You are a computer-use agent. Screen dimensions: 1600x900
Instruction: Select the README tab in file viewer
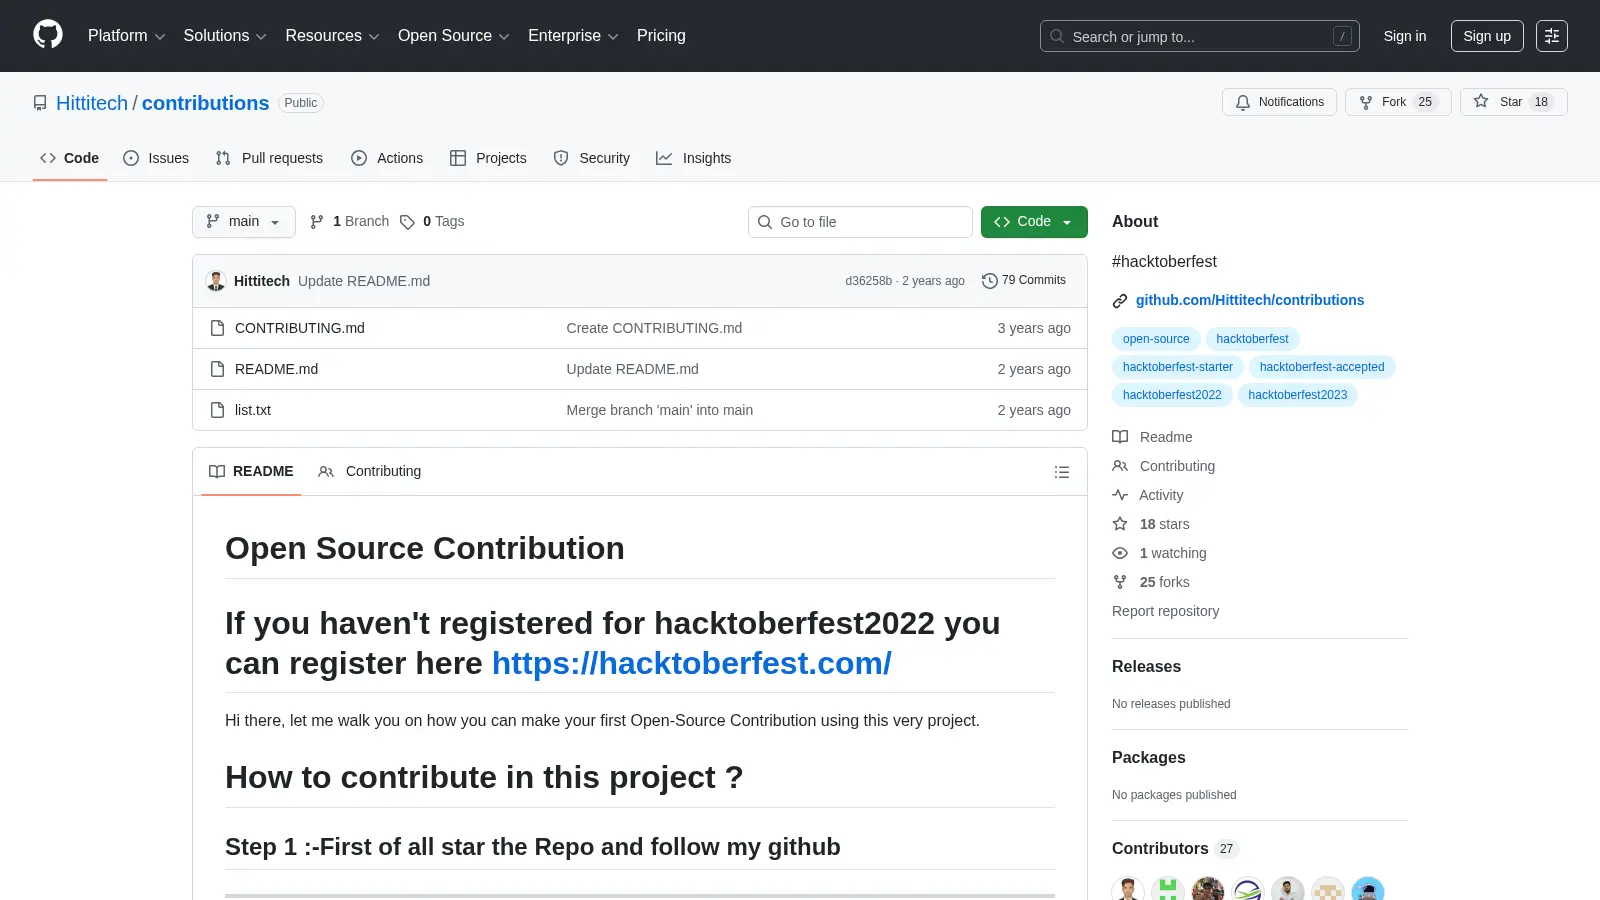point(251,472)
